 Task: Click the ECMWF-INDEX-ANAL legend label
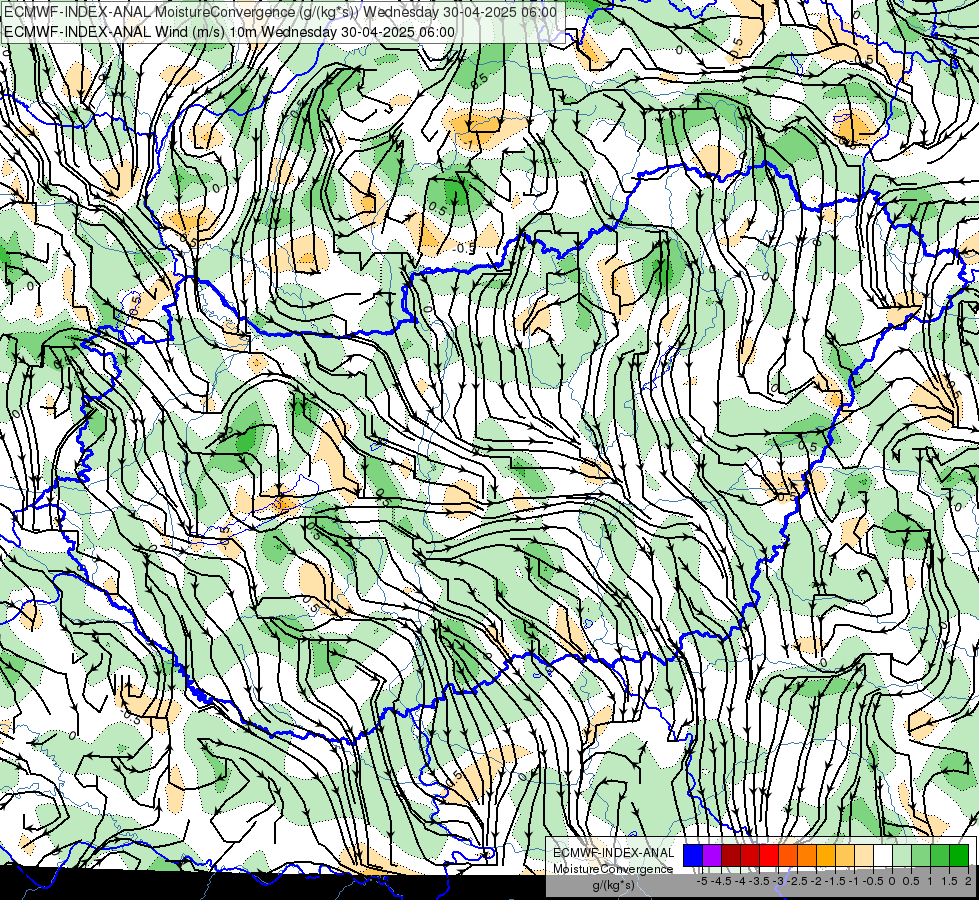coord(613,853)
